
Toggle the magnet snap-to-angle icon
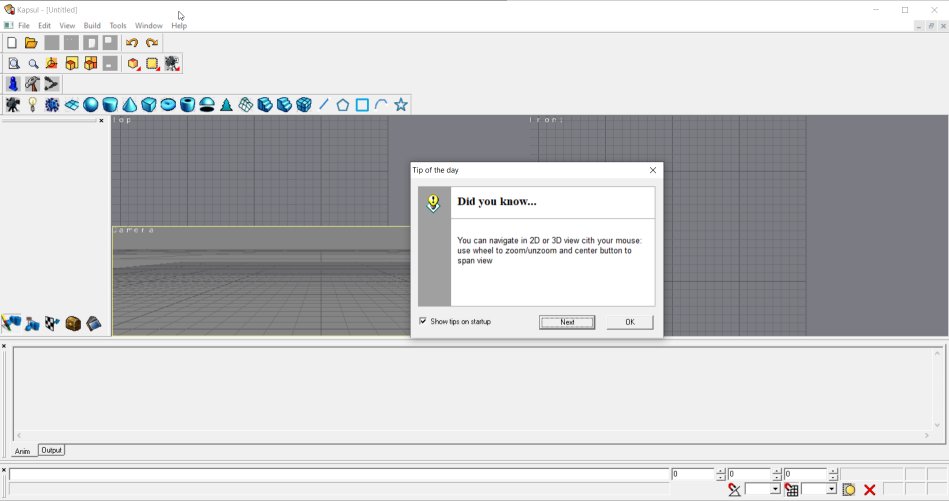coord(734,490)
